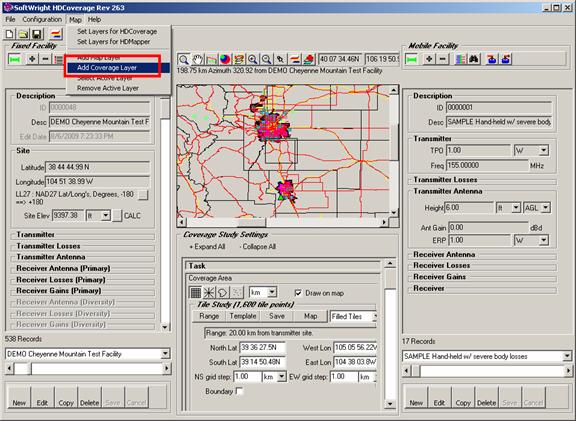
Task: Open the ERP W units dropdown
Action: [x=544, y=241]
